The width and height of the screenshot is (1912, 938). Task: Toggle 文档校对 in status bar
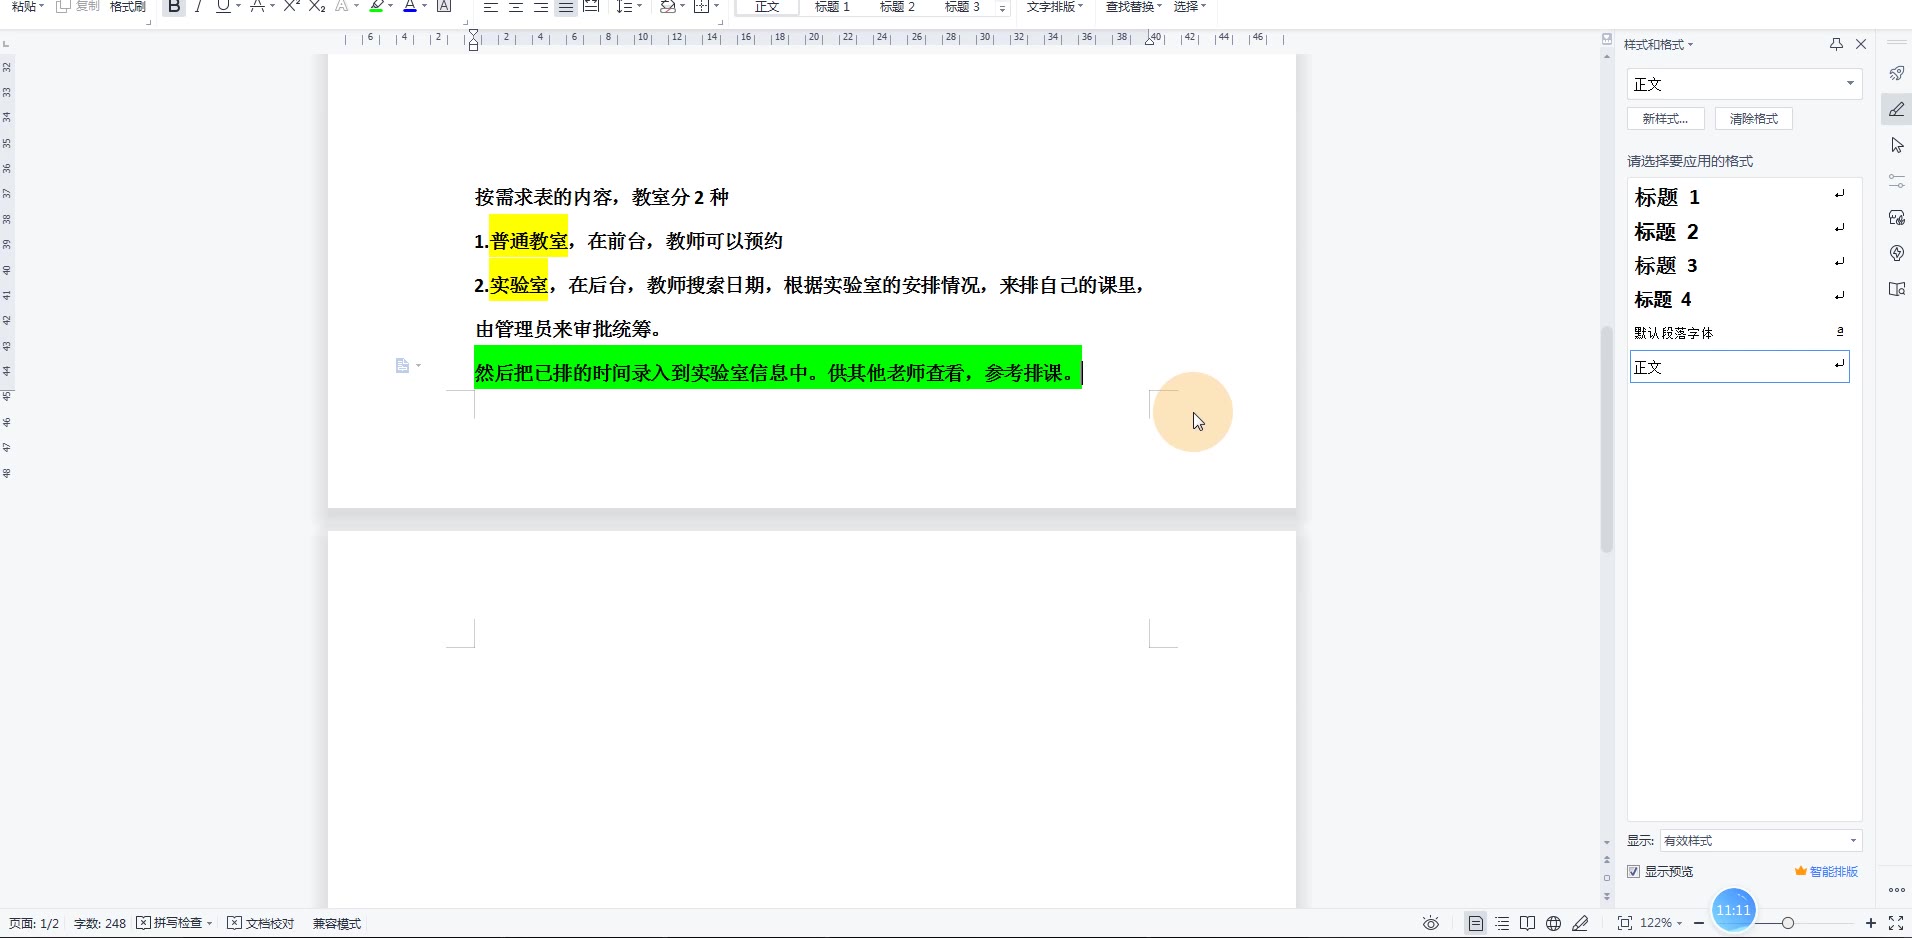[261, 923]
